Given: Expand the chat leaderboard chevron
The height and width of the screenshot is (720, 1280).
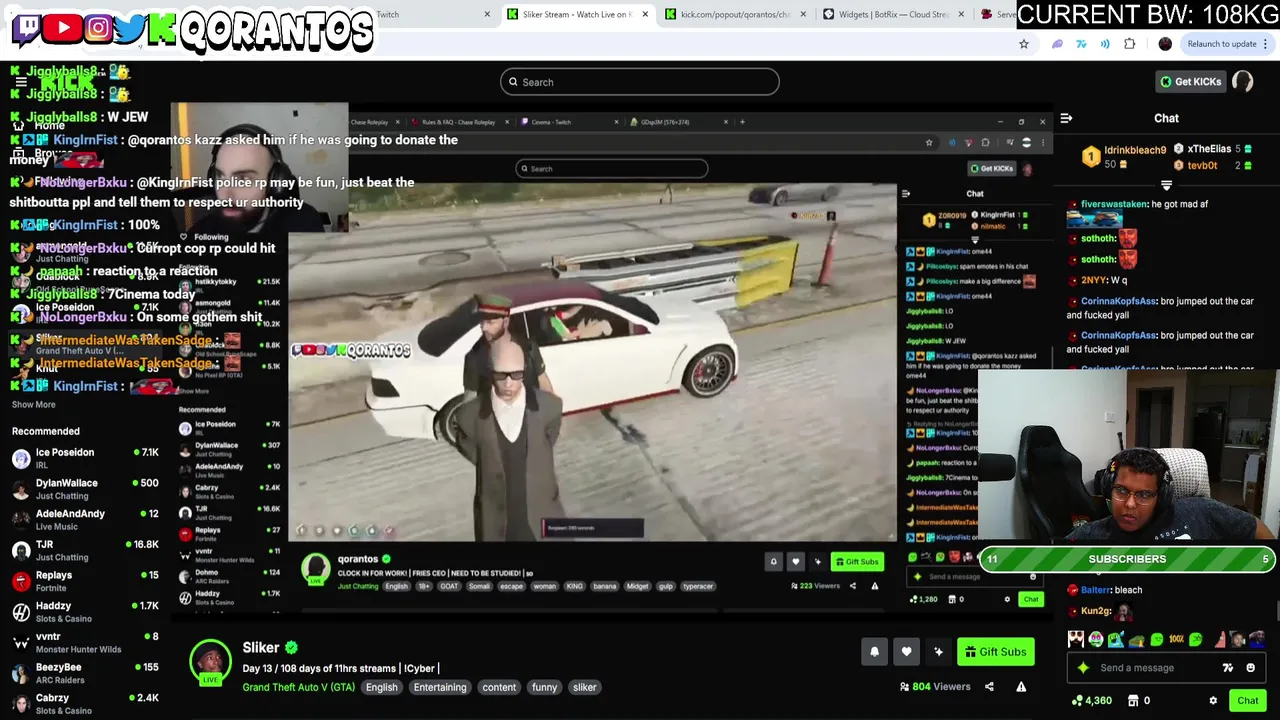Looking at the screenshot, I should (x=1166, y=185).
